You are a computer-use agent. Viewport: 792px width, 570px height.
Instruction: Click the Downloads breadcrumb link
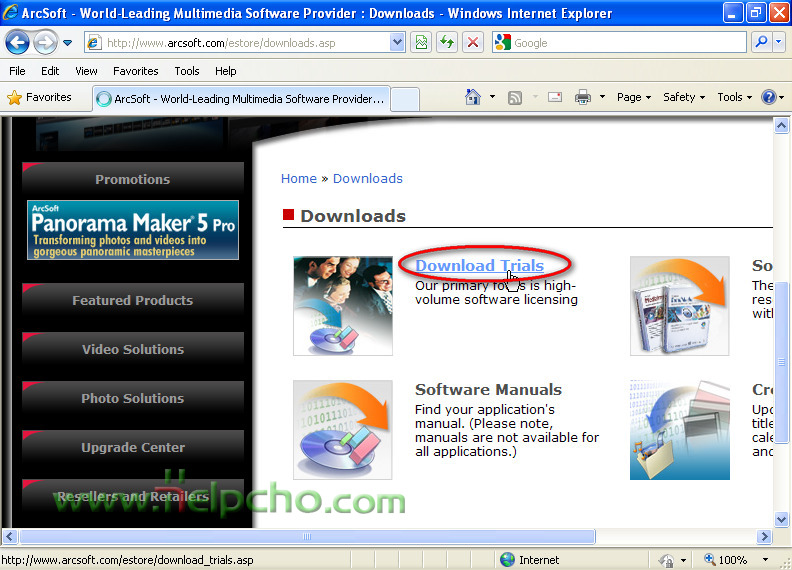368,178
